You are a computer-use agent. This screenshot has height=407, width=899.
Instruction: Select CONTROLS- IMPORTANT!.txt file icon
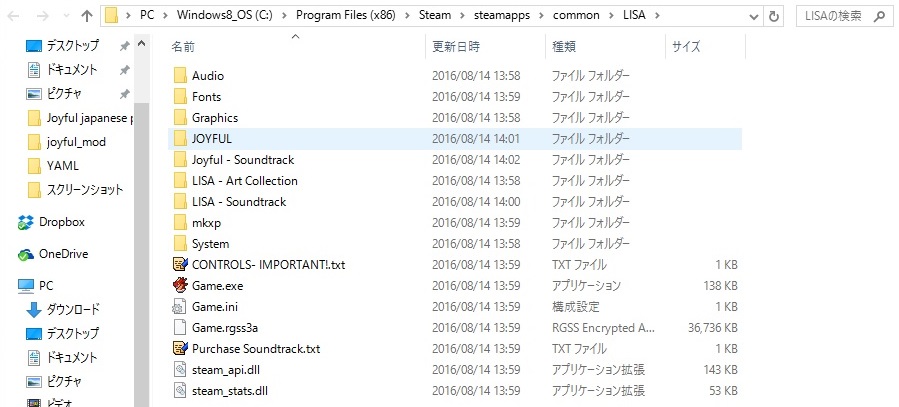coord(180,264)
